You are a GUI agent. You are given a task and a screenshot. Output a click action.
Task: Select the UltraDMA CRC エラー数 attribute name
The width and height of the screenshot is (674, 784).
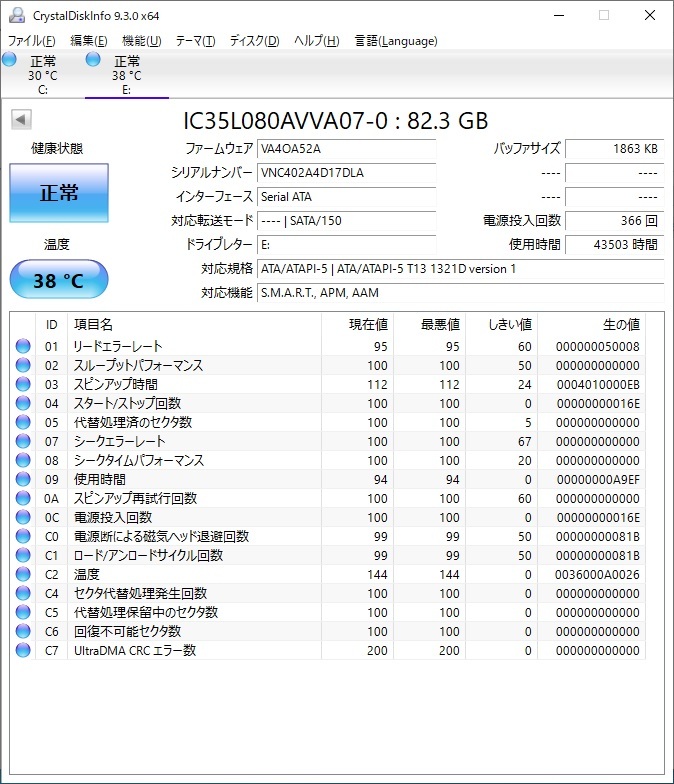tap(135, 650)
